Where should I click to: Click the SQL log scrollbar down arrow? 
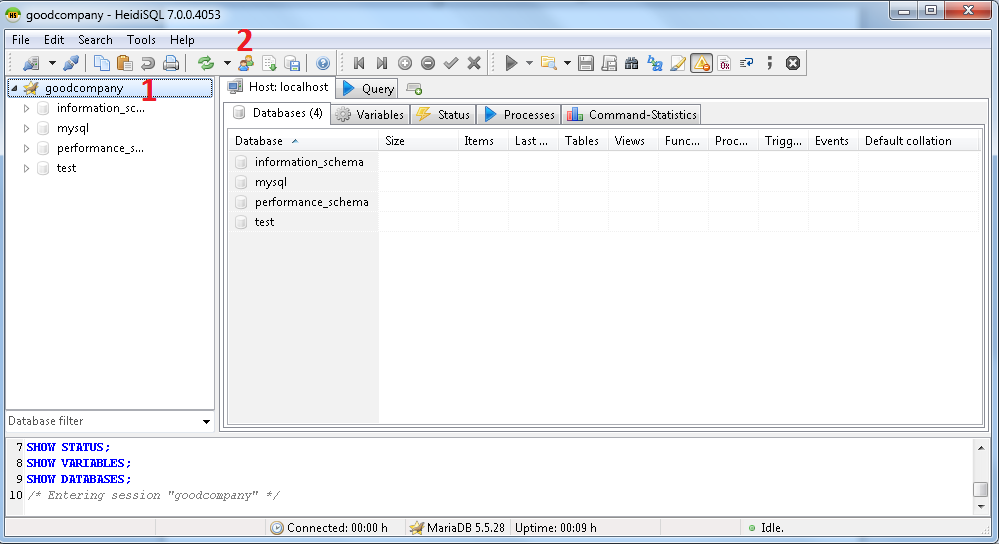point(981,507)
